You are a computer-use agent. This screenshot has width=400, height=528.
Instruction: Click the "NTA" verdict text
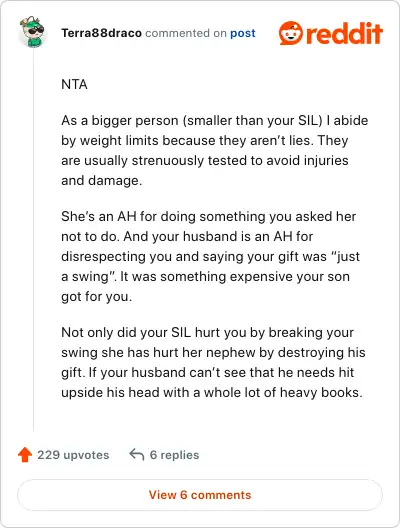(x=74, y=84)
